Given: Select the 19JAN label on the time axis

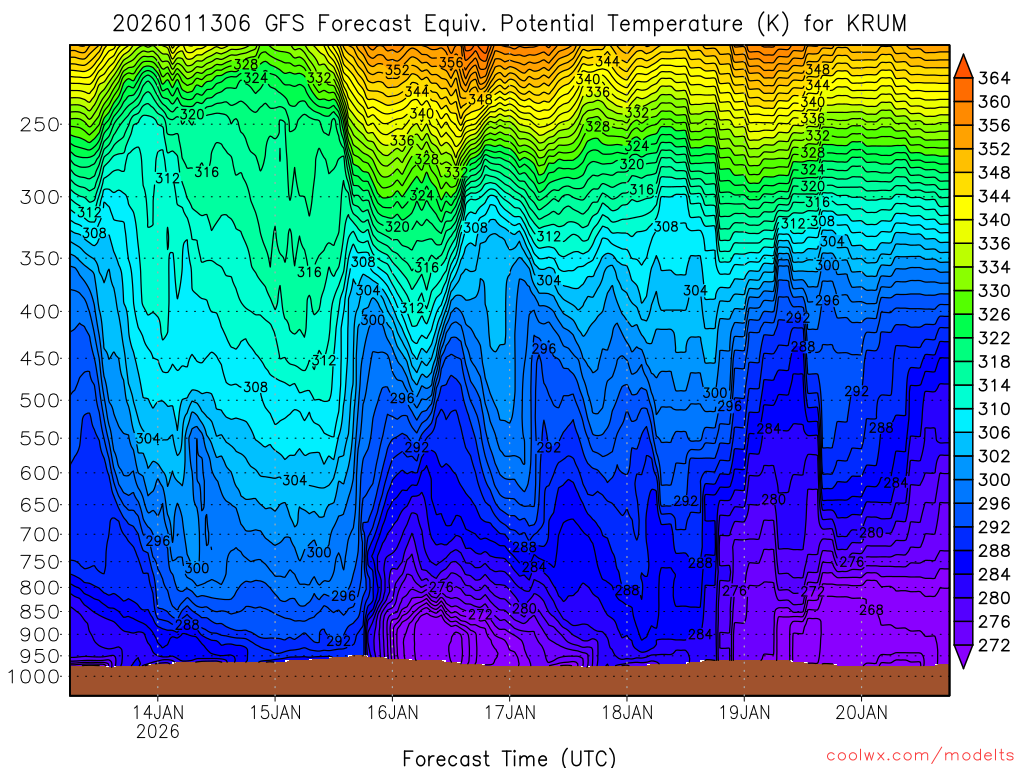Looking at the screenshot, I should [x=744, y=712].
